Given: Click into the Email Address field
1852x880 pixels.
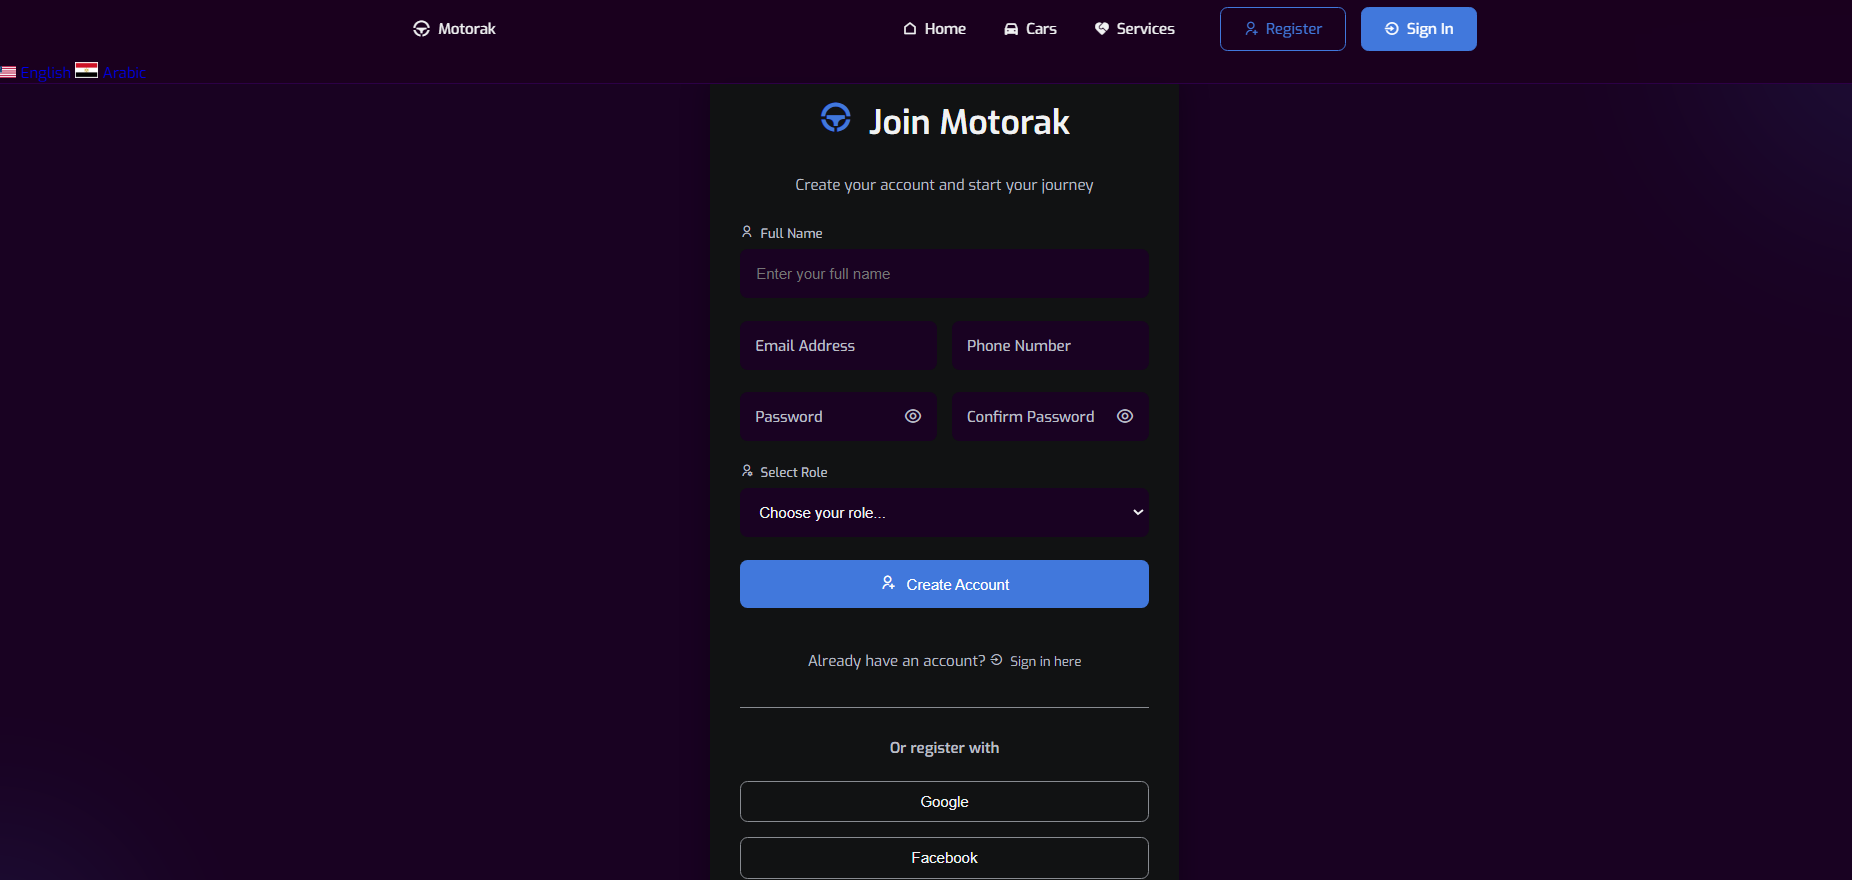Looking at the screenshot, I should [x=838, y=346].
